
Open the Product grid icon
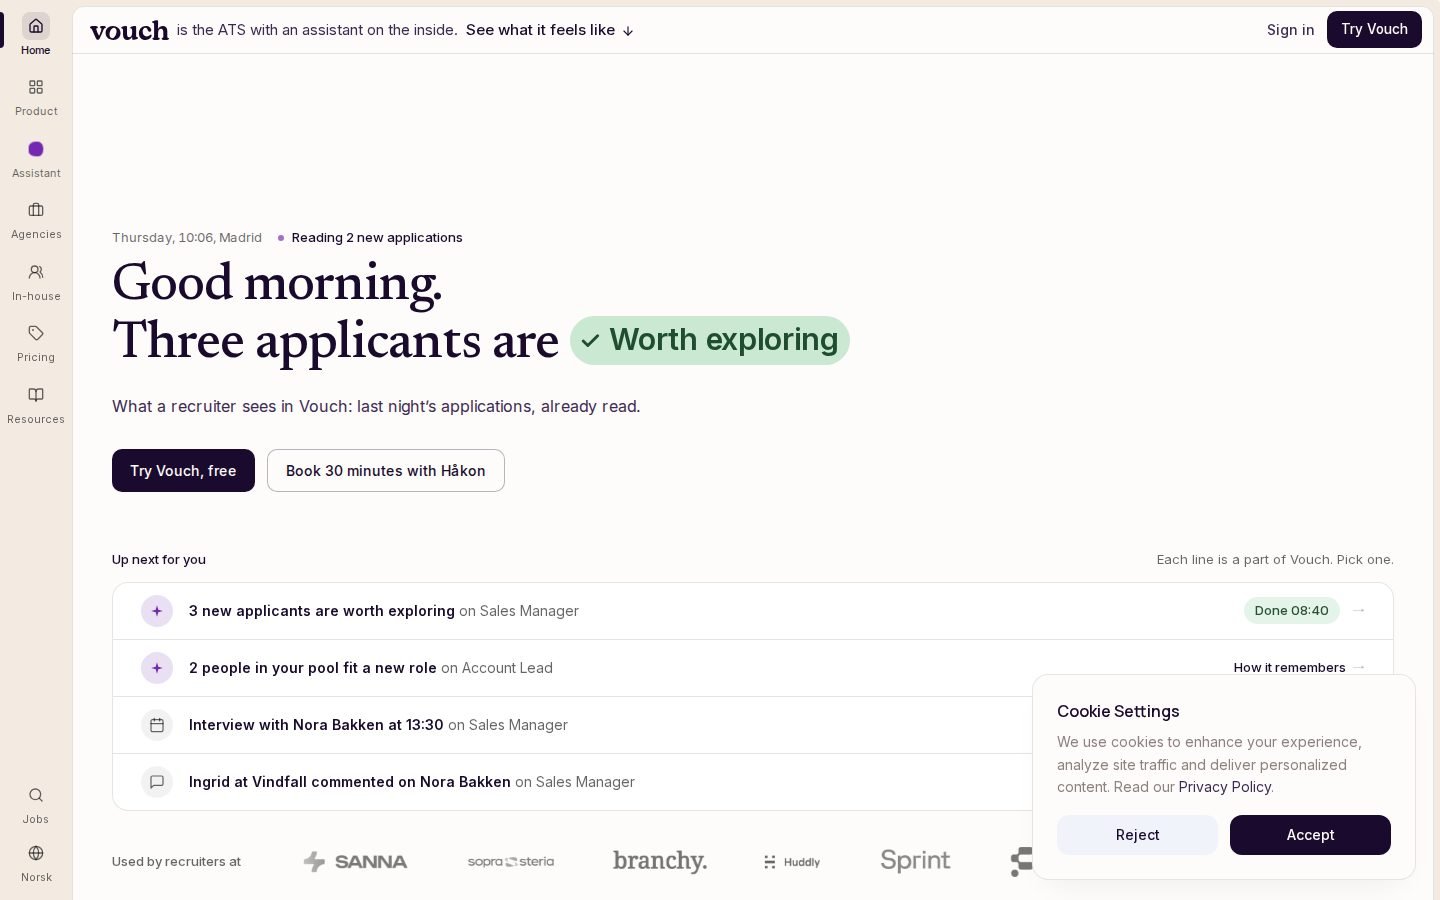[x=36, y=87]
